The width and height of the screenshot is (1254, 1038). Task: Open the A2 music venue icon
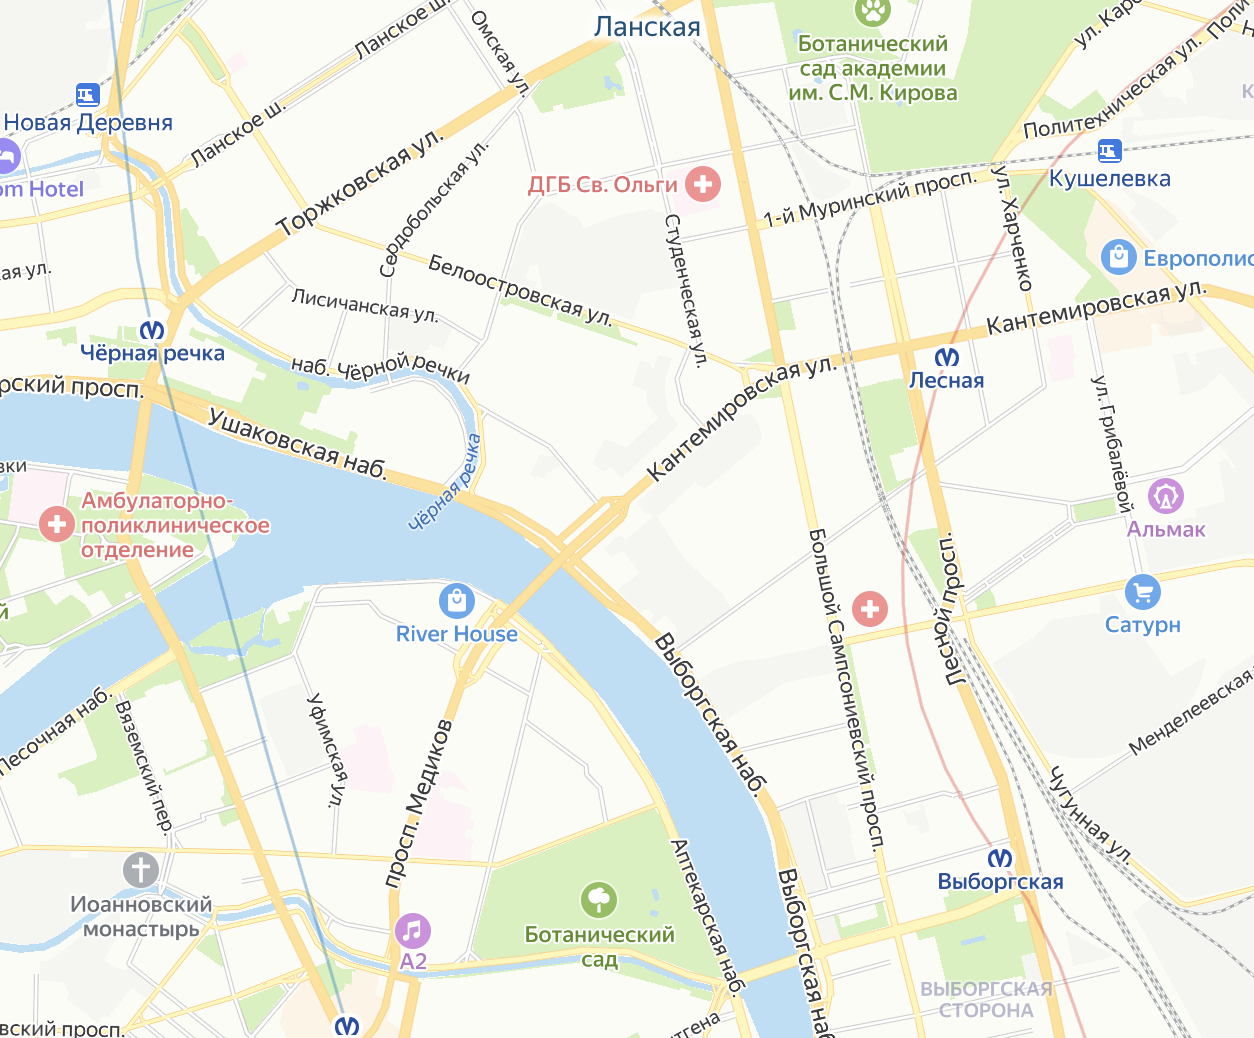point(413,931)
